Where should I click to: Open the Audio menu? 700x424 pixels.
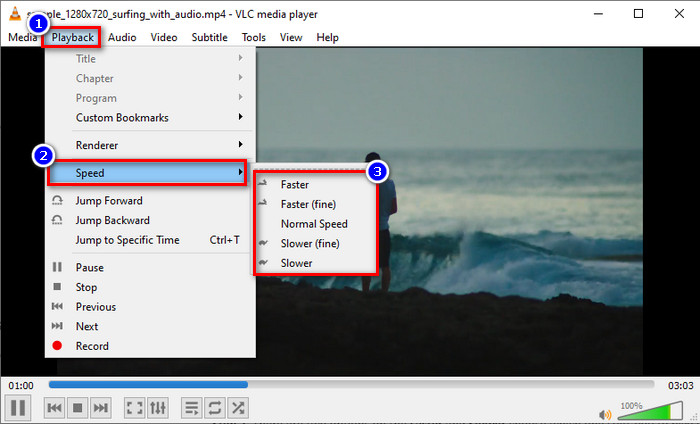click(x=122, y=37)
